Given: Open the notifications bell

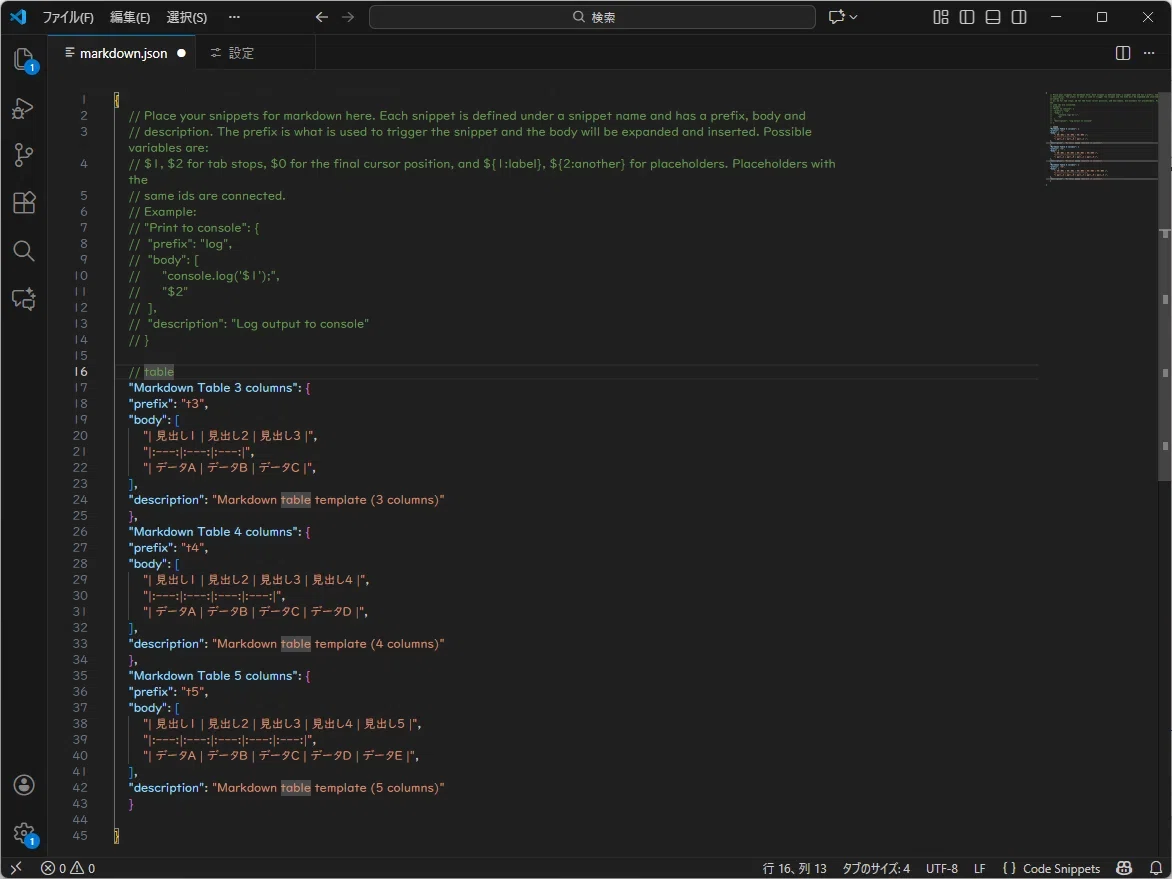Looking at the screenshot, I should (1156, 868).
